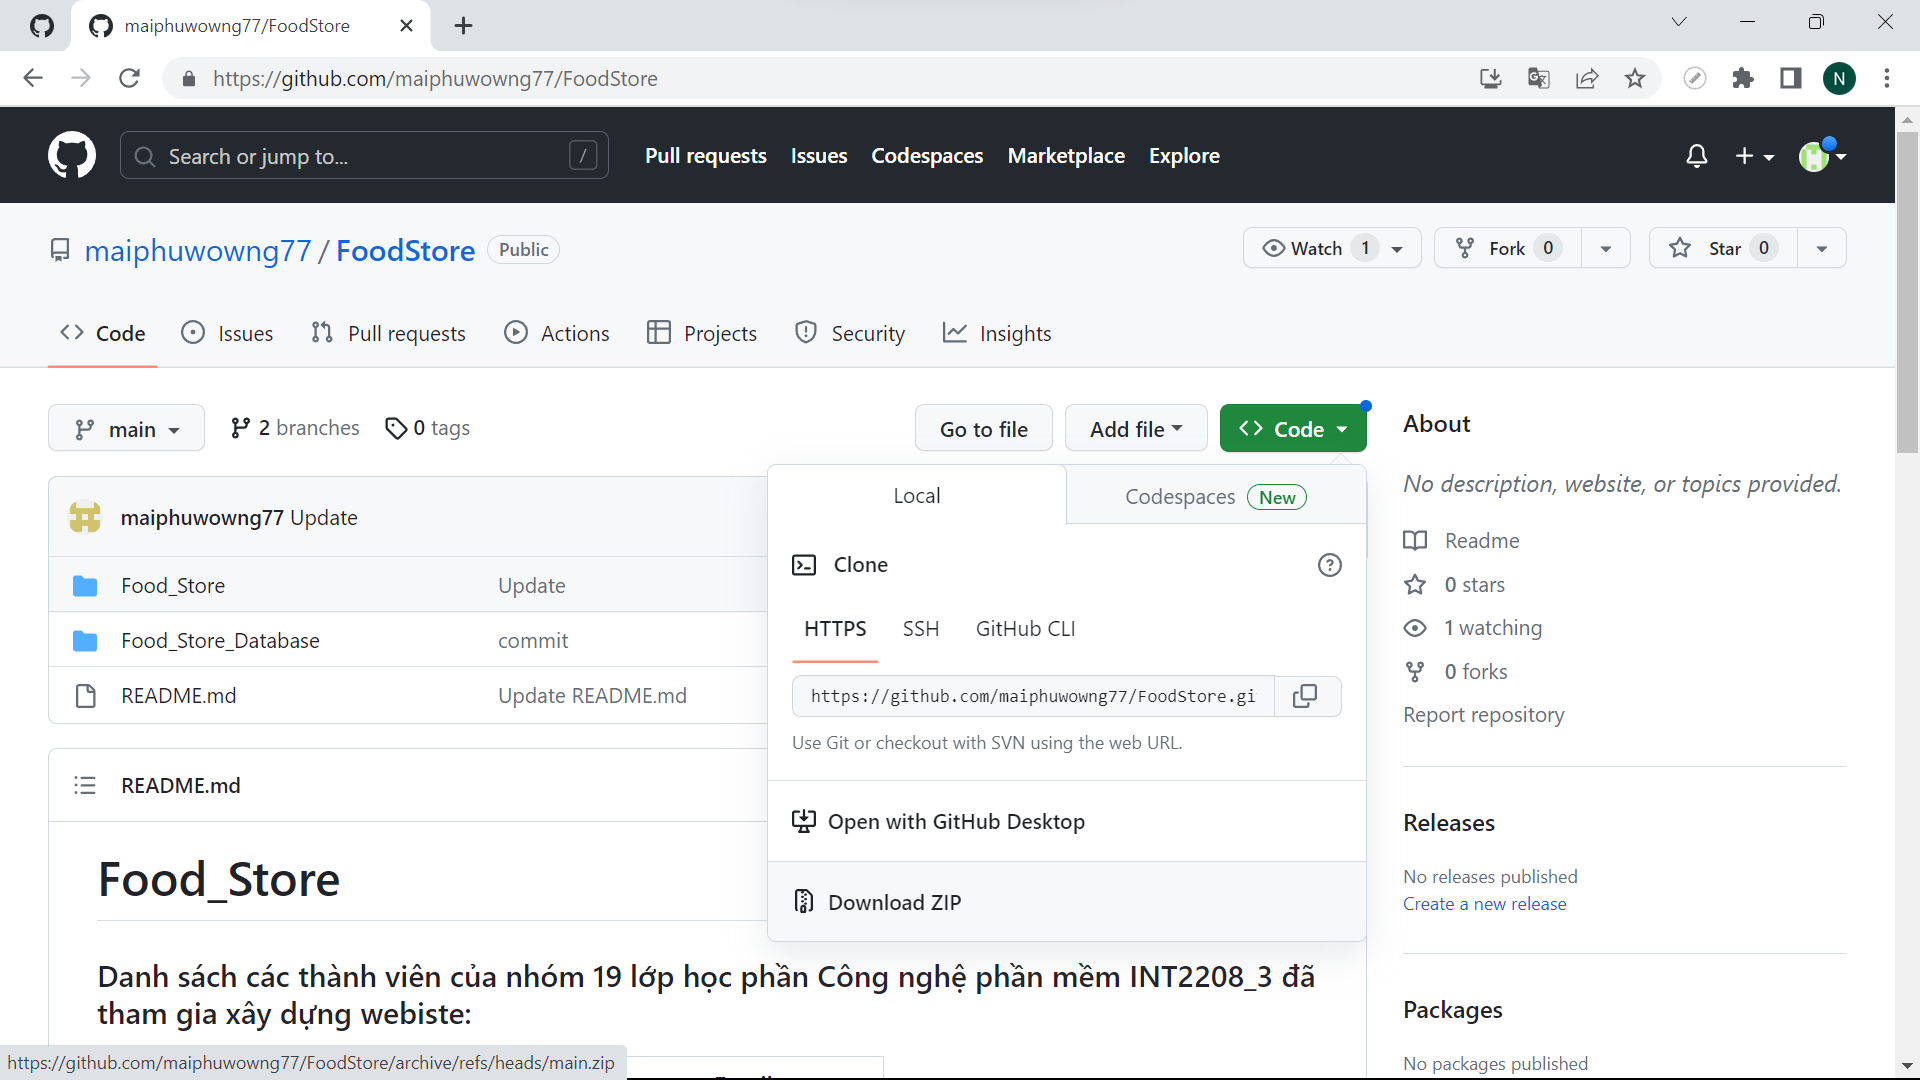Viewport: 1920px width, 1080px height.
Task: Copy the HTTPS clone URL to clipboard
Action: pyautogui.click(x=1305, y=696)
